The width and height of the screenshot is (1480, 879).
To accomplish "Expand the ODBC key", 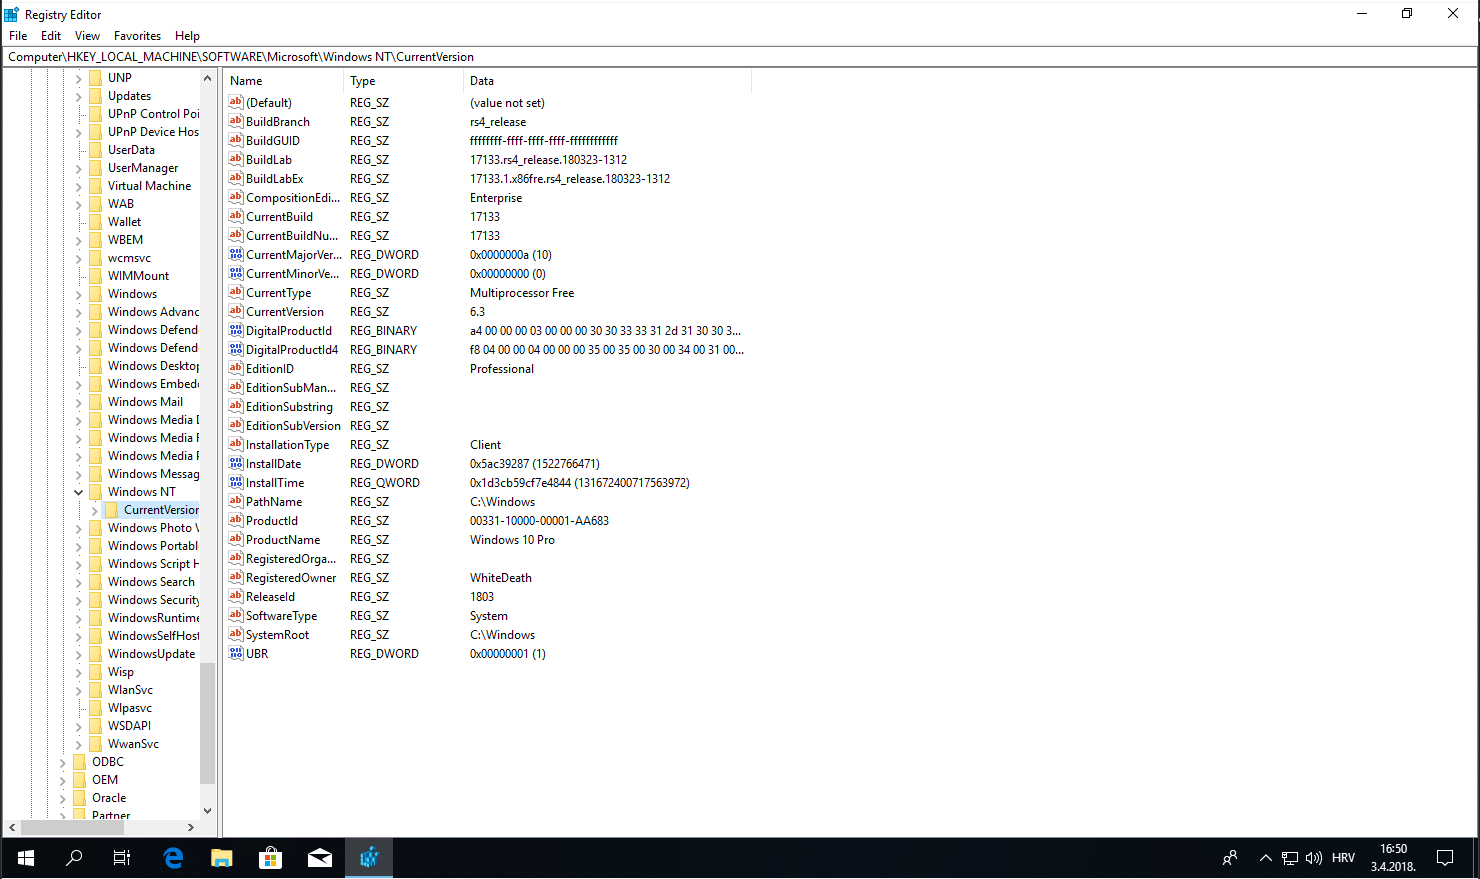I will [x=63, y=762].
